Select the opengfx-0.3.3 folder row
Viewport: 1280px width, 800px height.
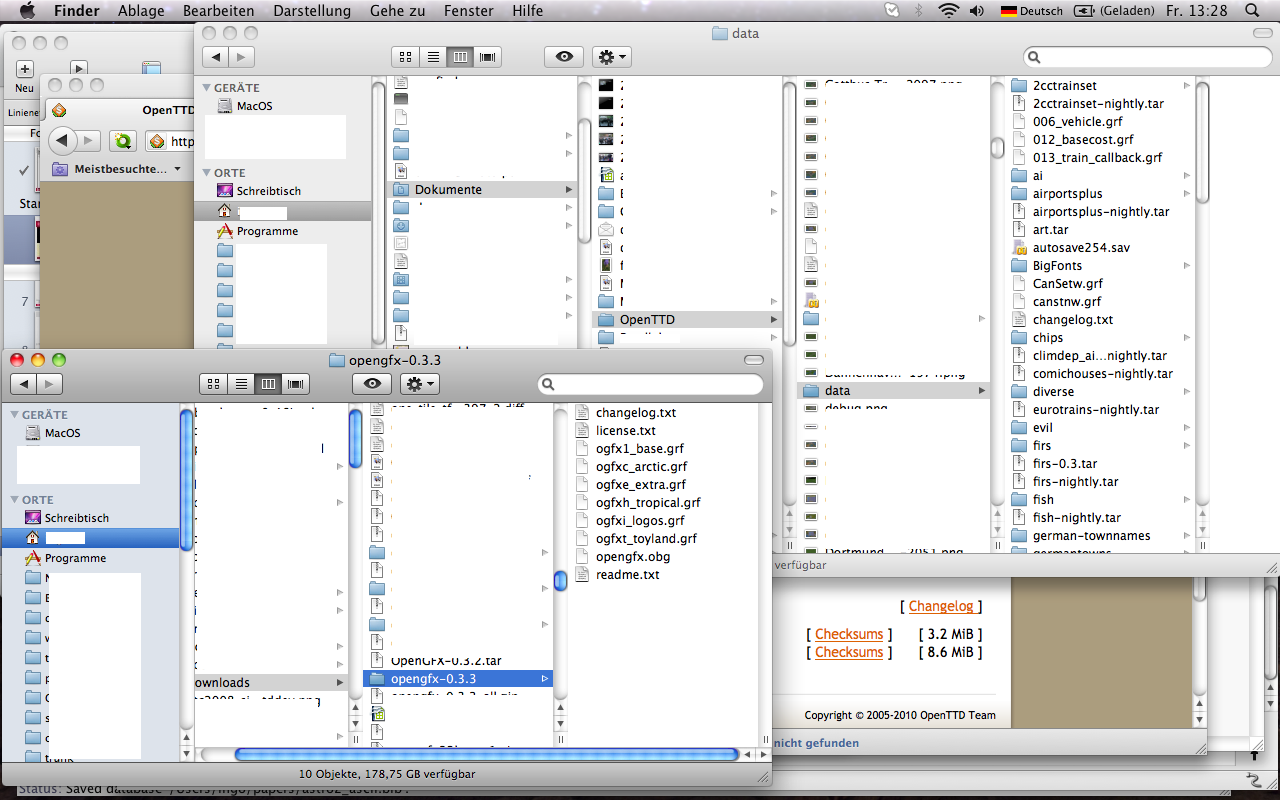[458, 679]
